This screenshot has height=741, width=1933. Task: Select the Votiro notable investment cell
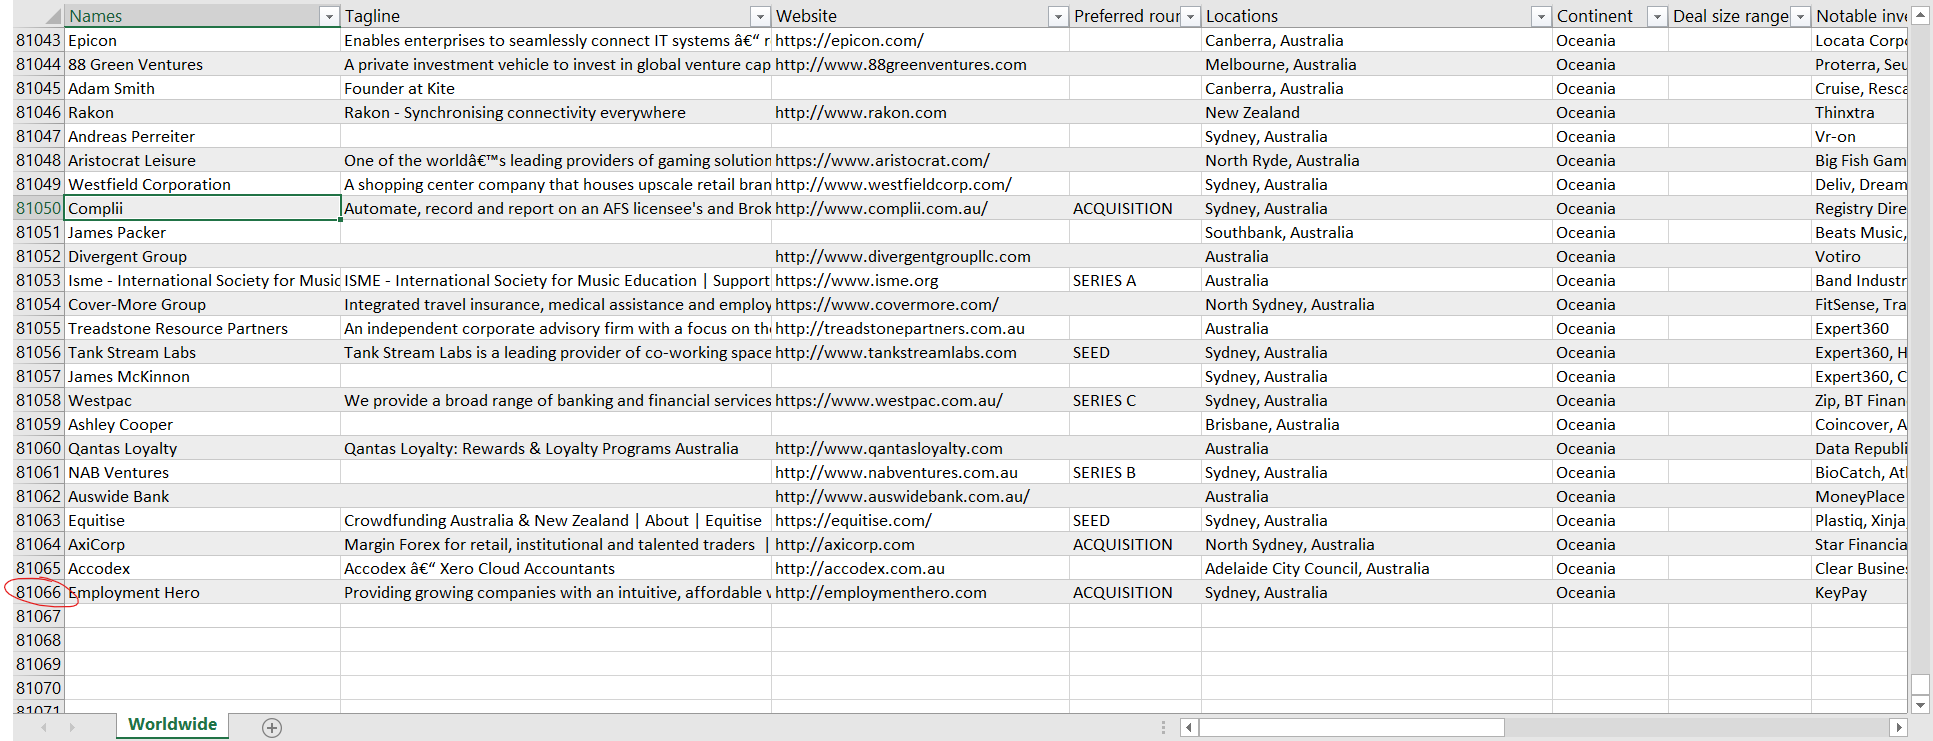coord(1859,256)
